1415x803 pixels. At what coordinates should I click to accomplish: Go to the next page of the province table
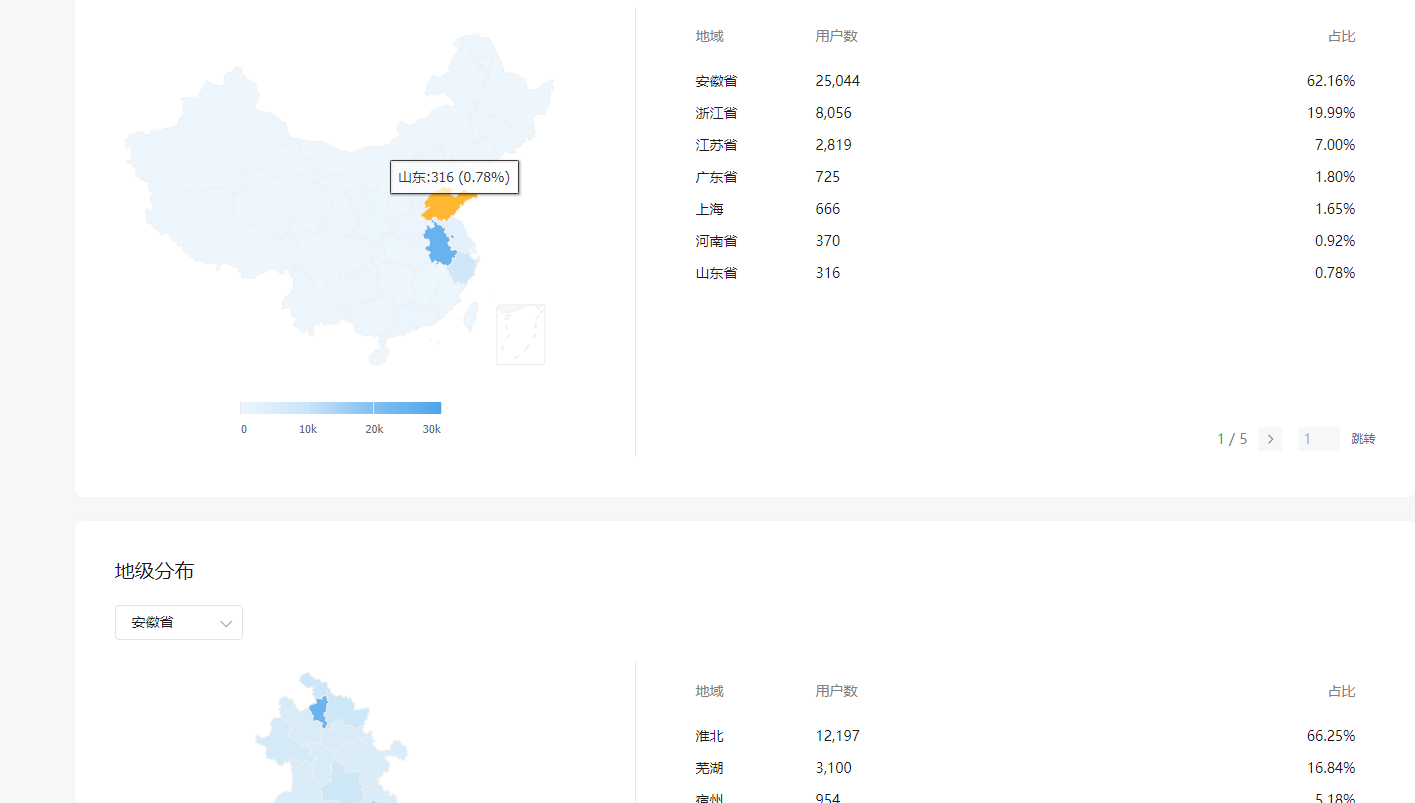[x=1270, y=439]
